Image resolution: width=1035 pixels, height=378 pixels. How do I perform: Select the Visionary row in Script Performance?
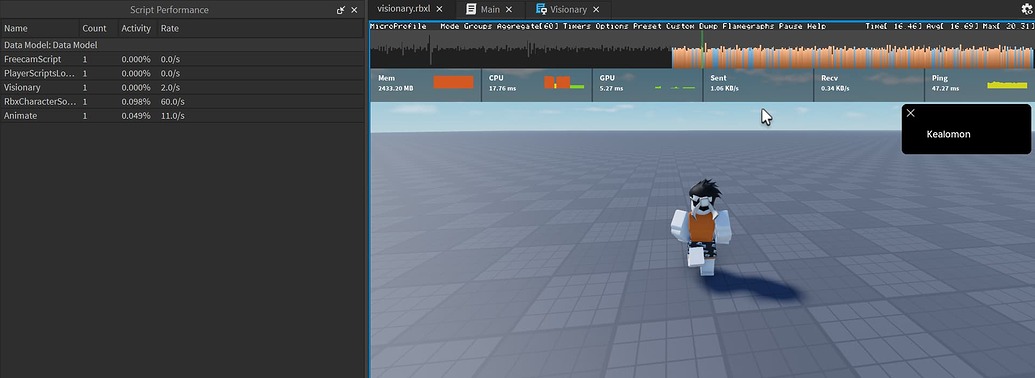point(182,87)
